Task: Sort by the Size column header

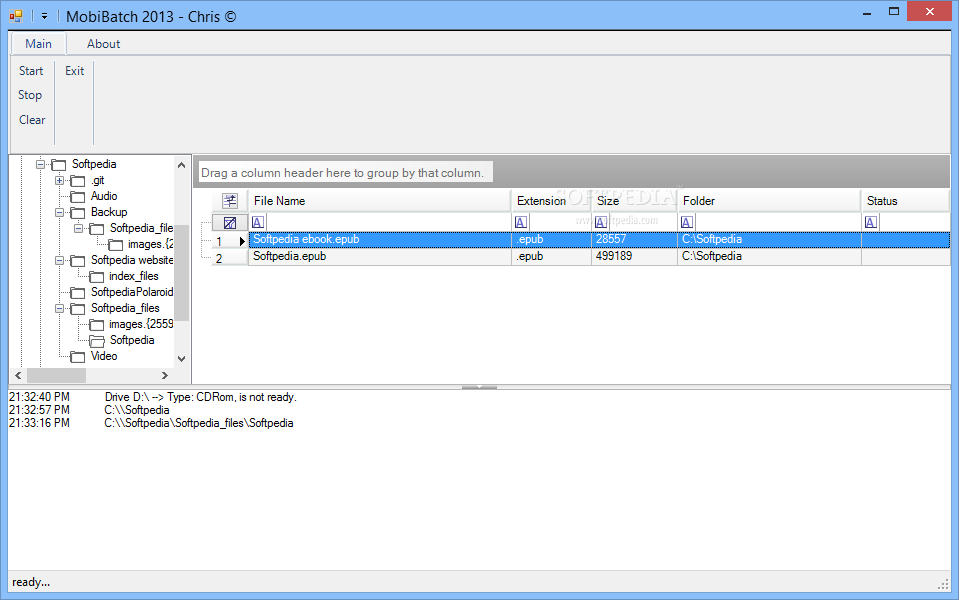Action: 634,201
